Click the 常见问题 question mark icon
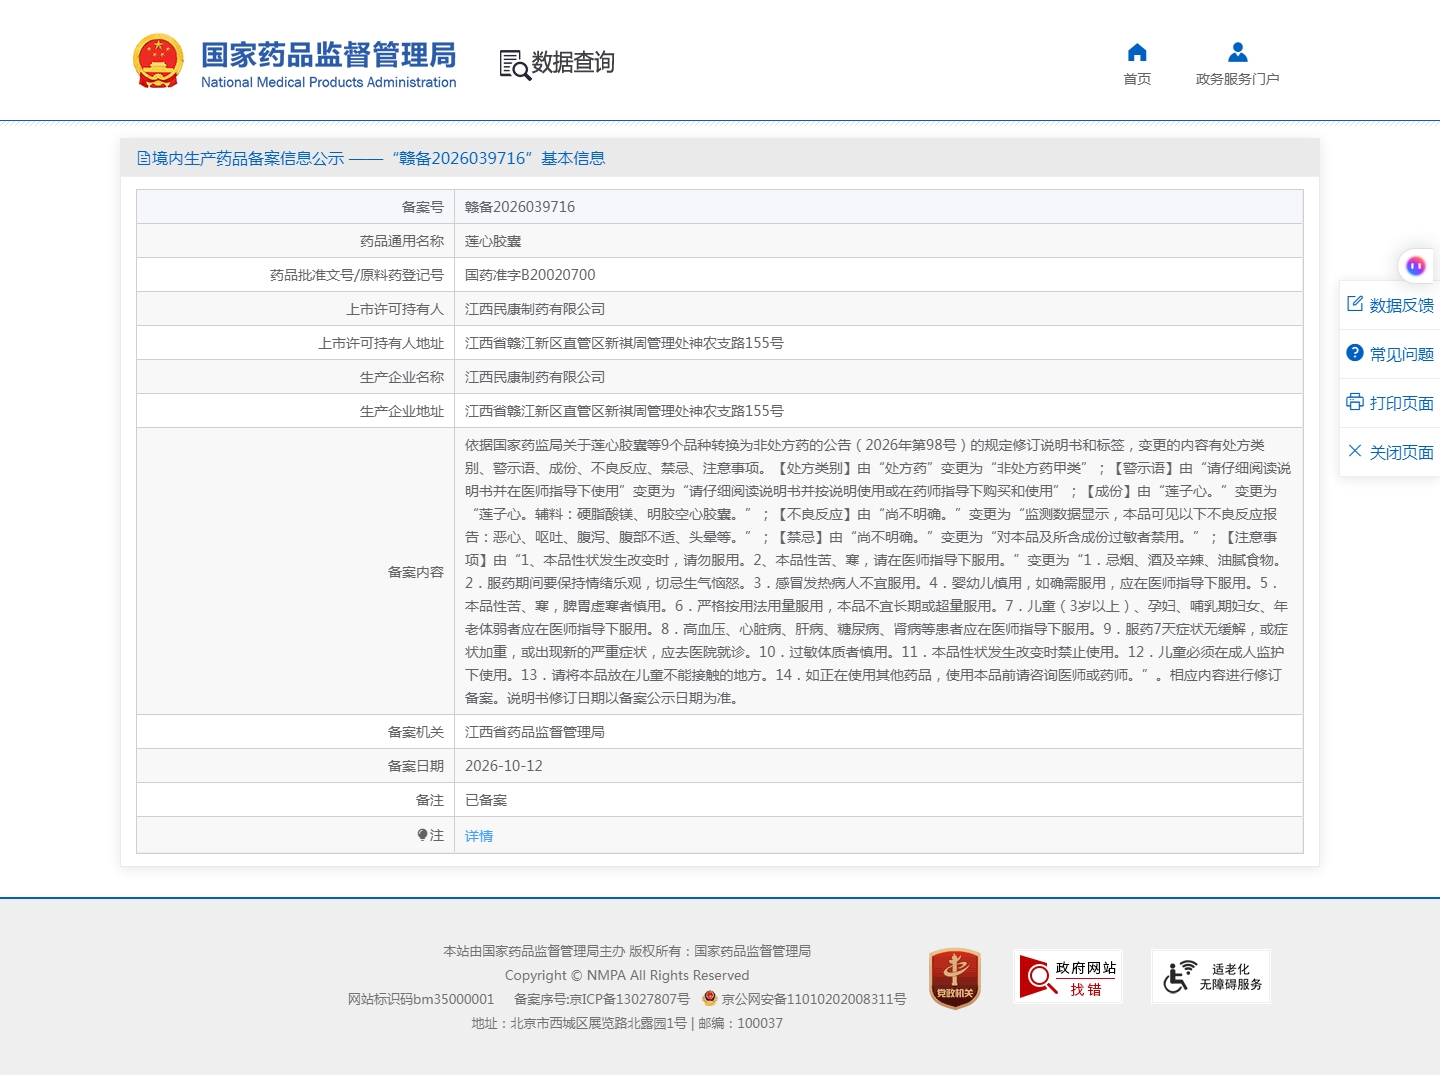Screen dimensions: 1440x1075 coord(1355,353)
